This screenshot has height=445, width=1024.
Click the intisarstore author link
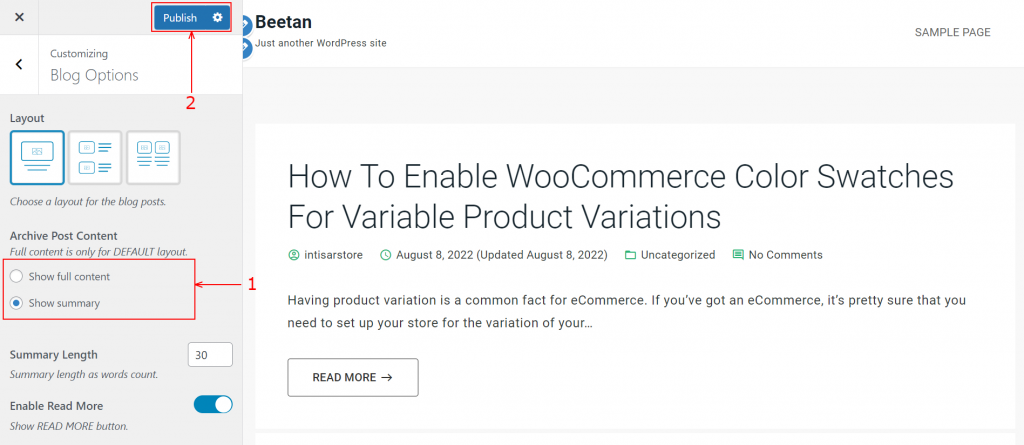tap(334, 255)
